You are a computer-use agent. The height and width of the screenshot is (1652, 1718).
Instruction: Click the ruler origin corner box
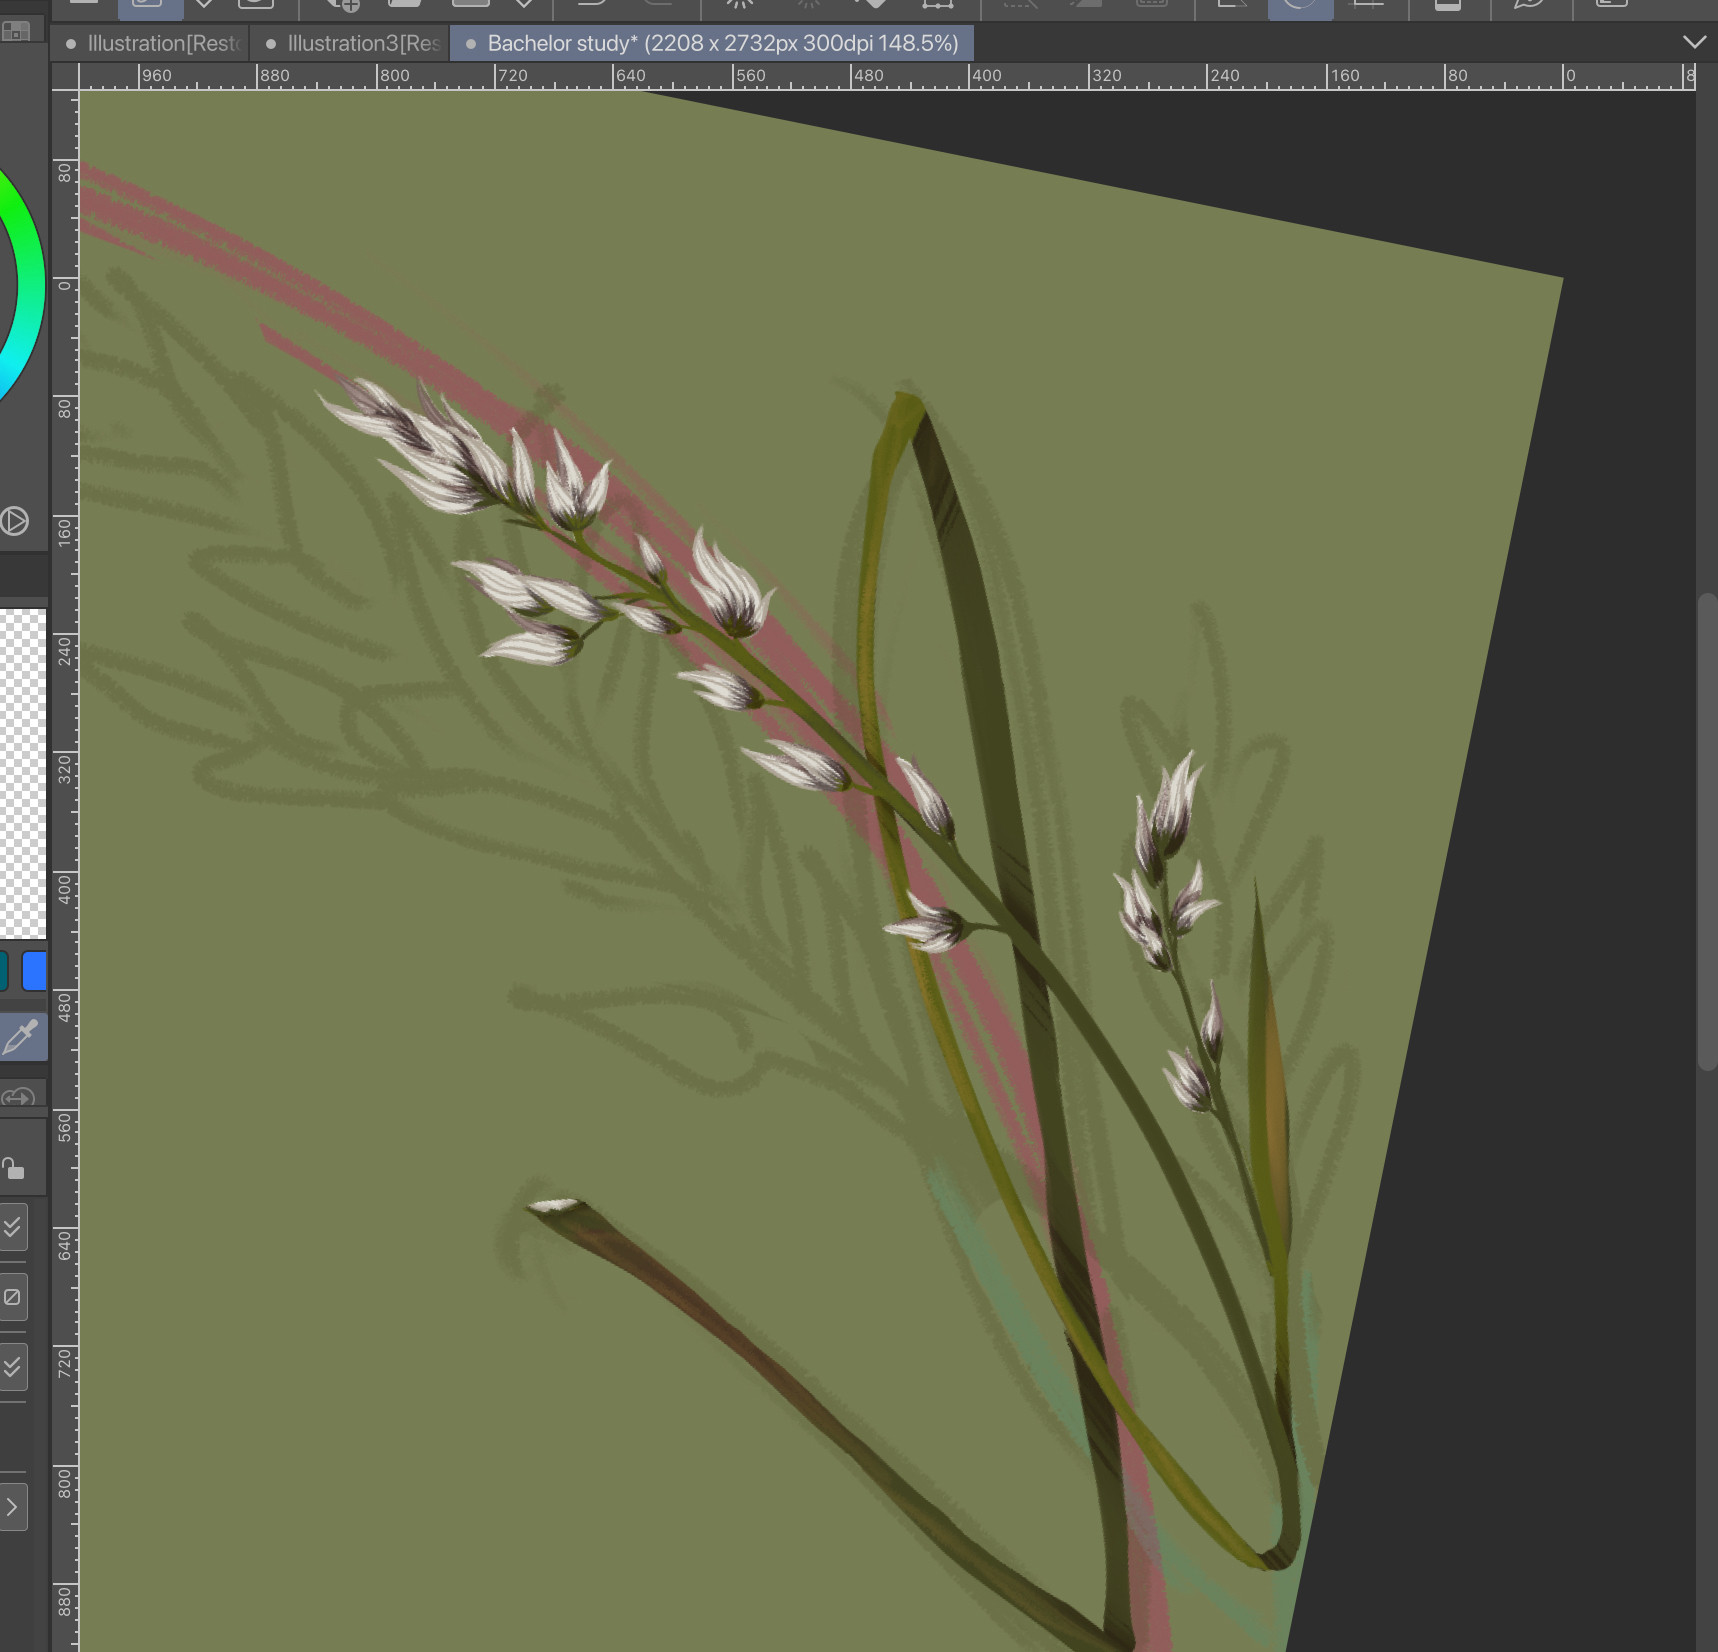pos(65,76)
